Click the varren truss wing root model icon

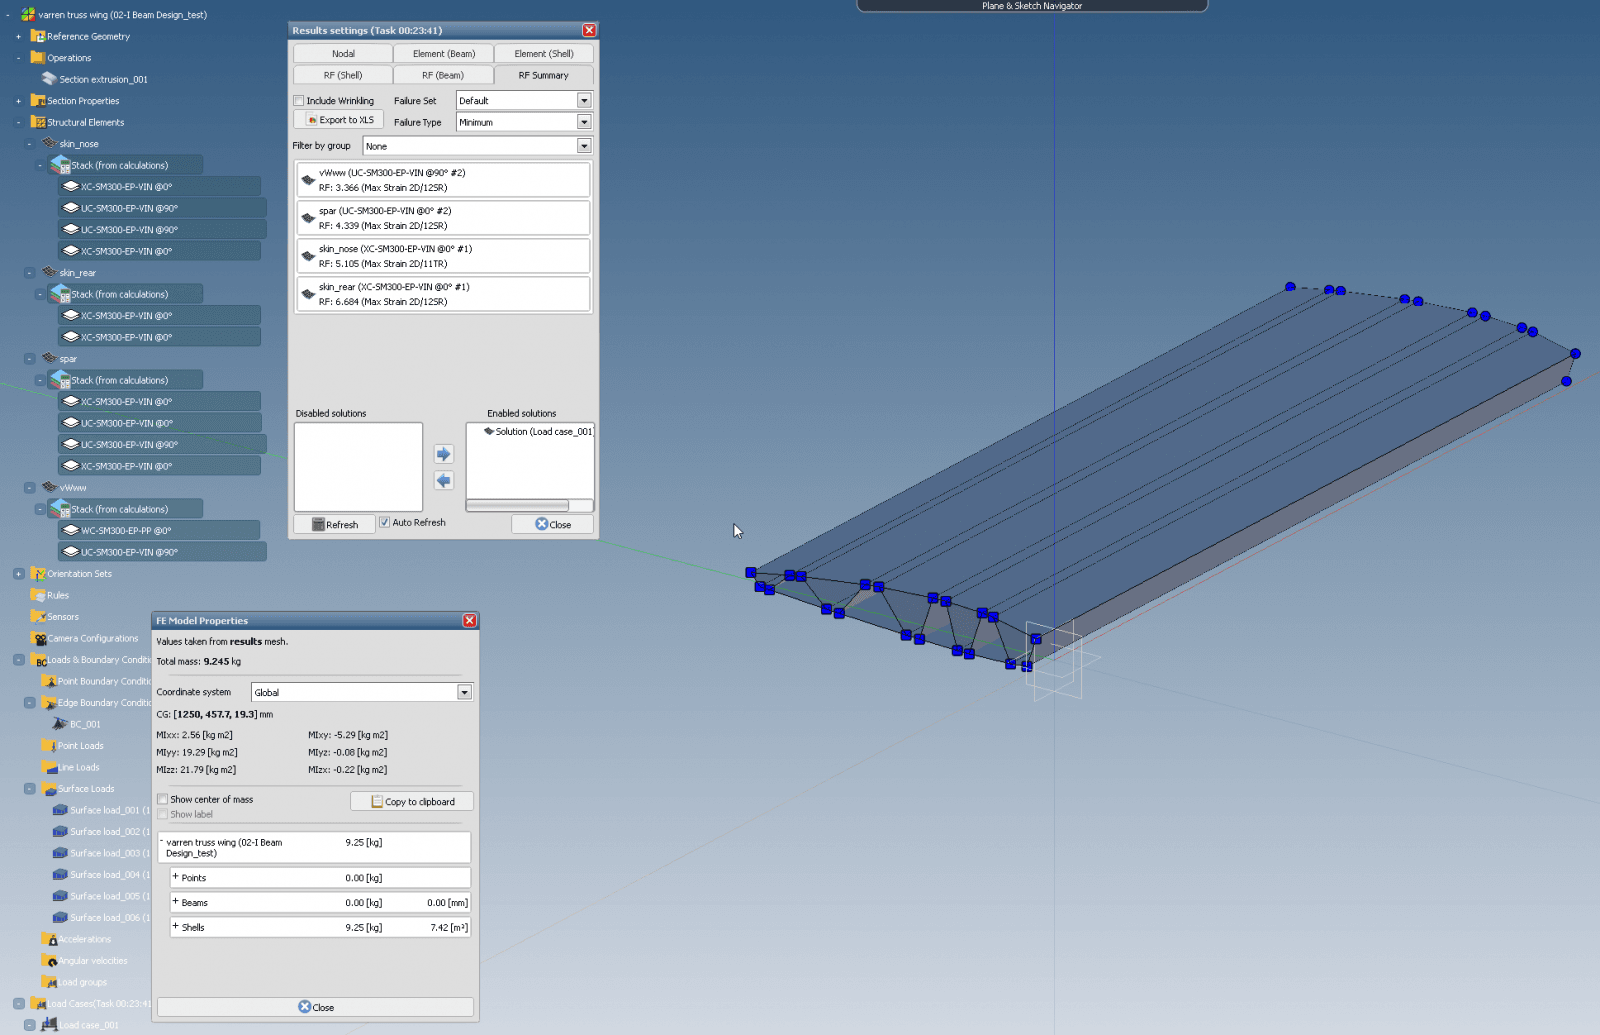pyautogui.click(x=28, y=14)
